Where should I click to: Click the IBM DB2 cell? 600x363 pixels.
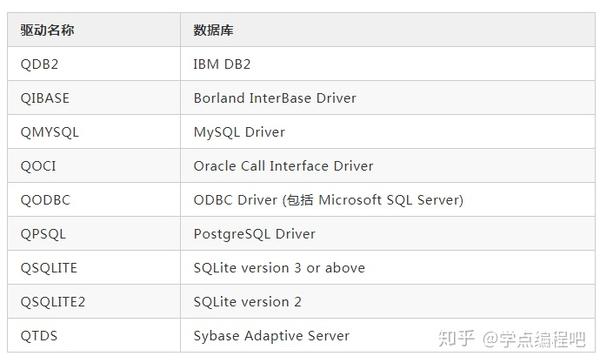tap(222, 64)
